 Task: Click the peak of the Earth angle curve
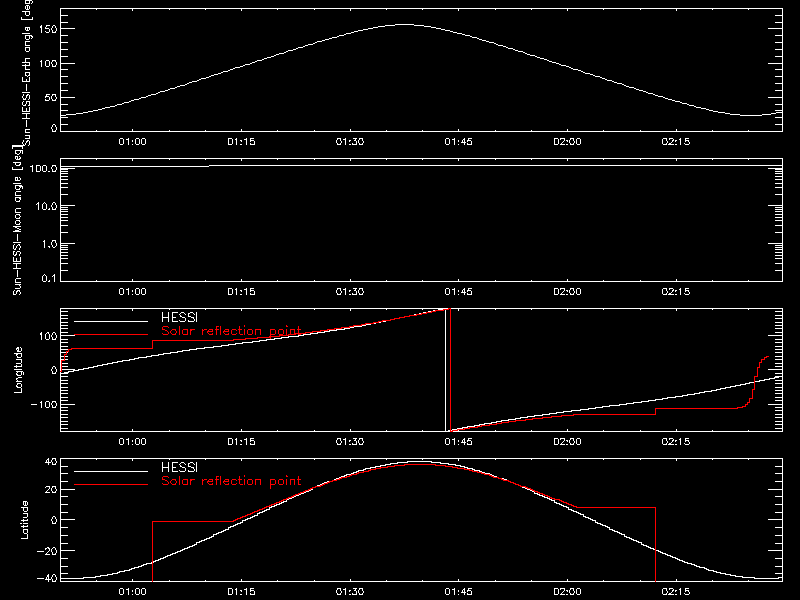[x=404, y=24]
